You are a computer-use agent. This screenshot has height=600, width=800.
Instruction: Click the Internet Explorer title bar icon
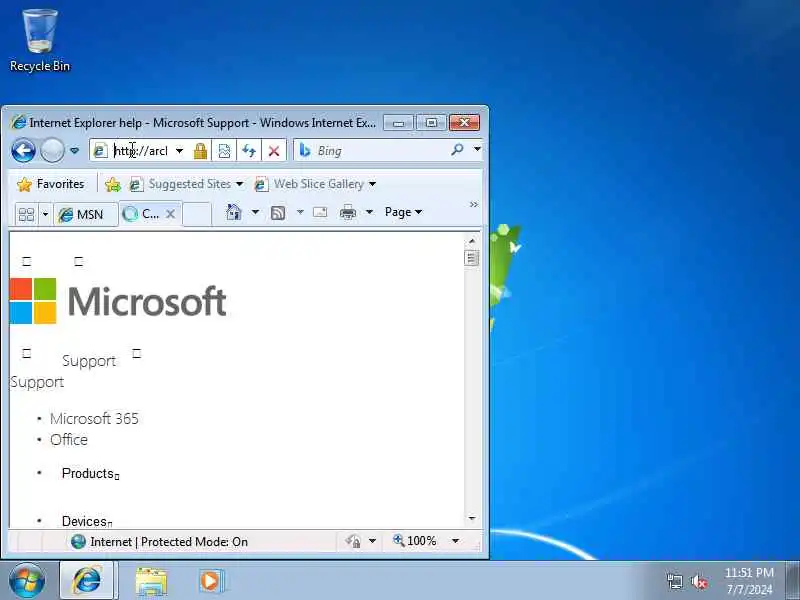pyautogui.click(x=18, y=122)
